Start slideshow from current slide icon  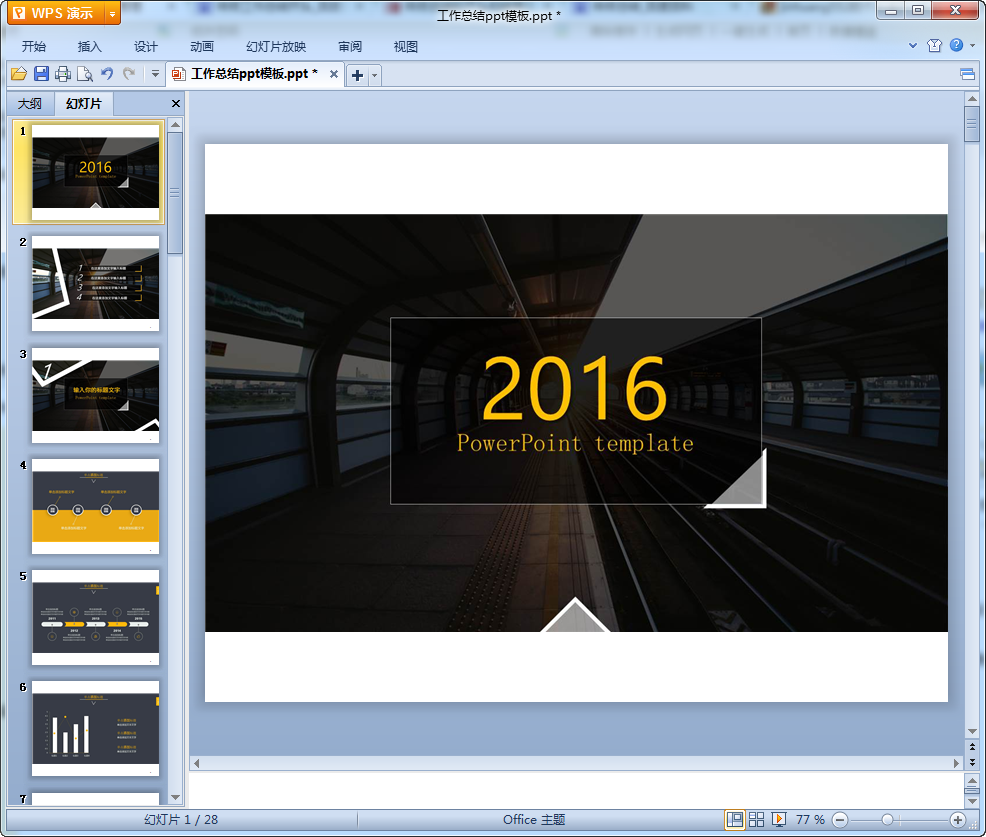[x=778, y=819]
